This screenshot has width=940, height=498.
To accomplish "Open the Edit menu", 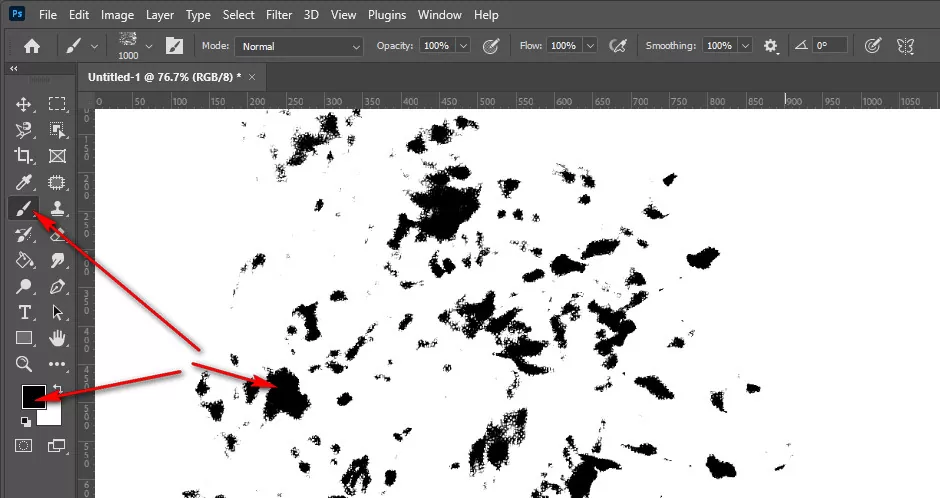I will point(79,15).
